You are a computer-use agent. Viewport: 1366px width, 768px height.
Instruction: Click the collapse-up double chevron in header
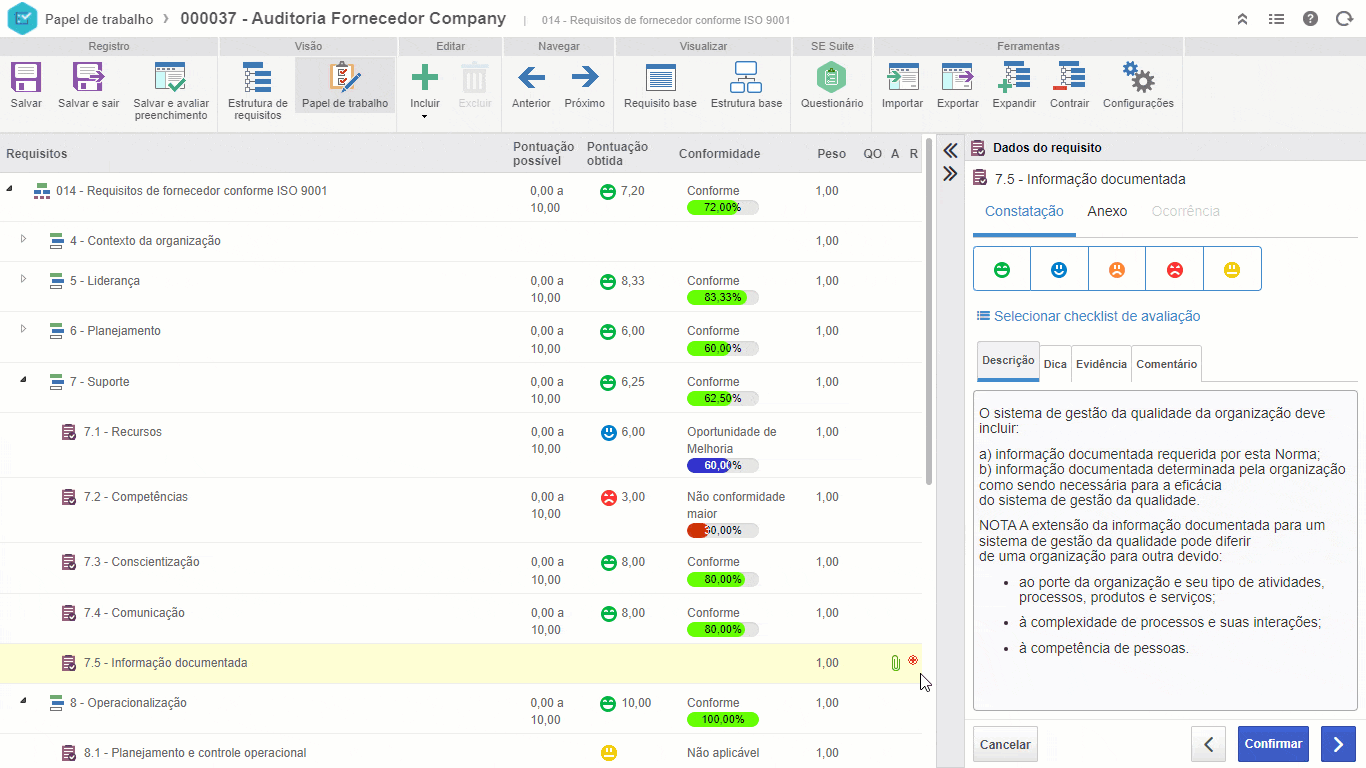(x=1242, y=19)
